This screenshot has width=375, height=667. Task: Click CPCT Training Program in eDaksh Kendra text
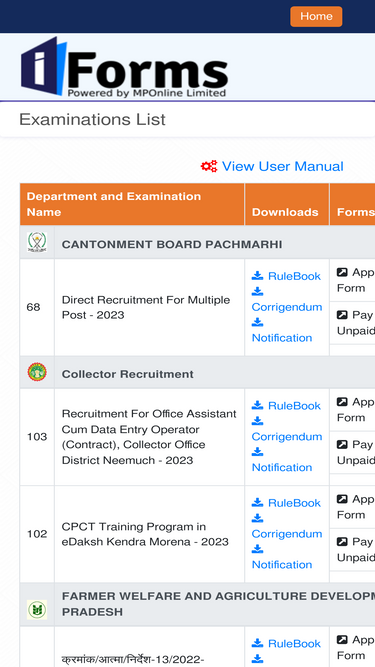pyautogui.click(x=145, y=534)
